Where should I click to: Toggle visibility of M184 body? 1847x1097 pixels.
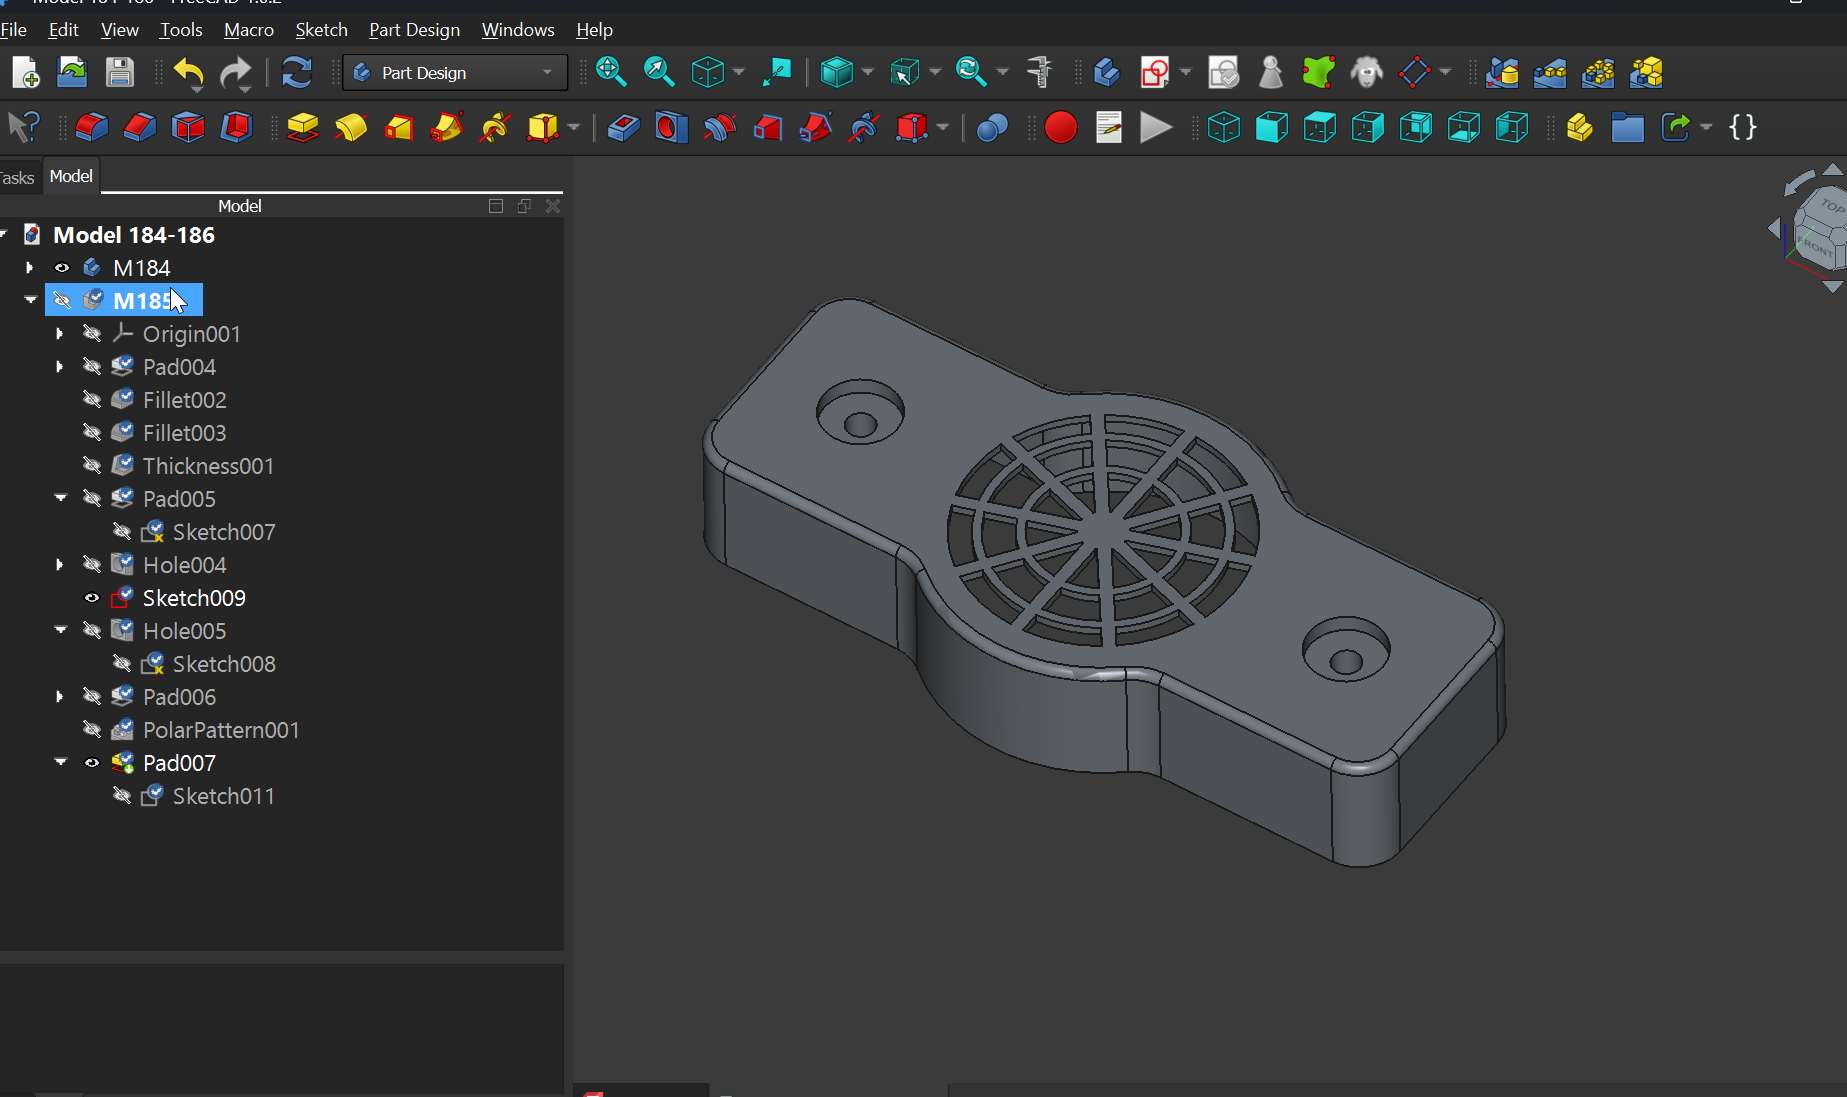pyautogui.click(x=62, y=268)
